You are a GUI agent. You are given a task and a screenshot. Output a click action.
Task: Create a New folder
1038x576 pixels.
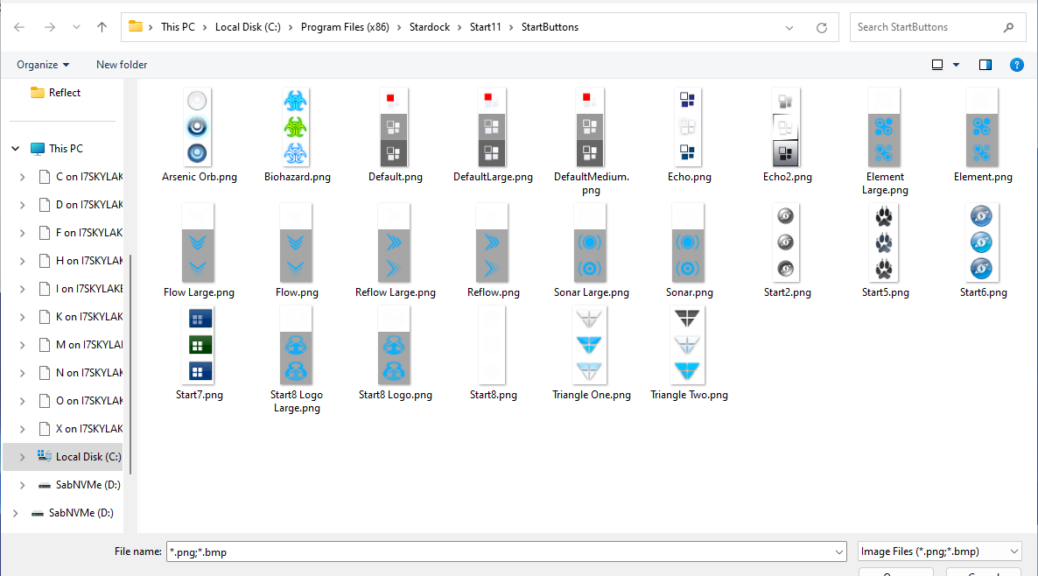[122, 65]
